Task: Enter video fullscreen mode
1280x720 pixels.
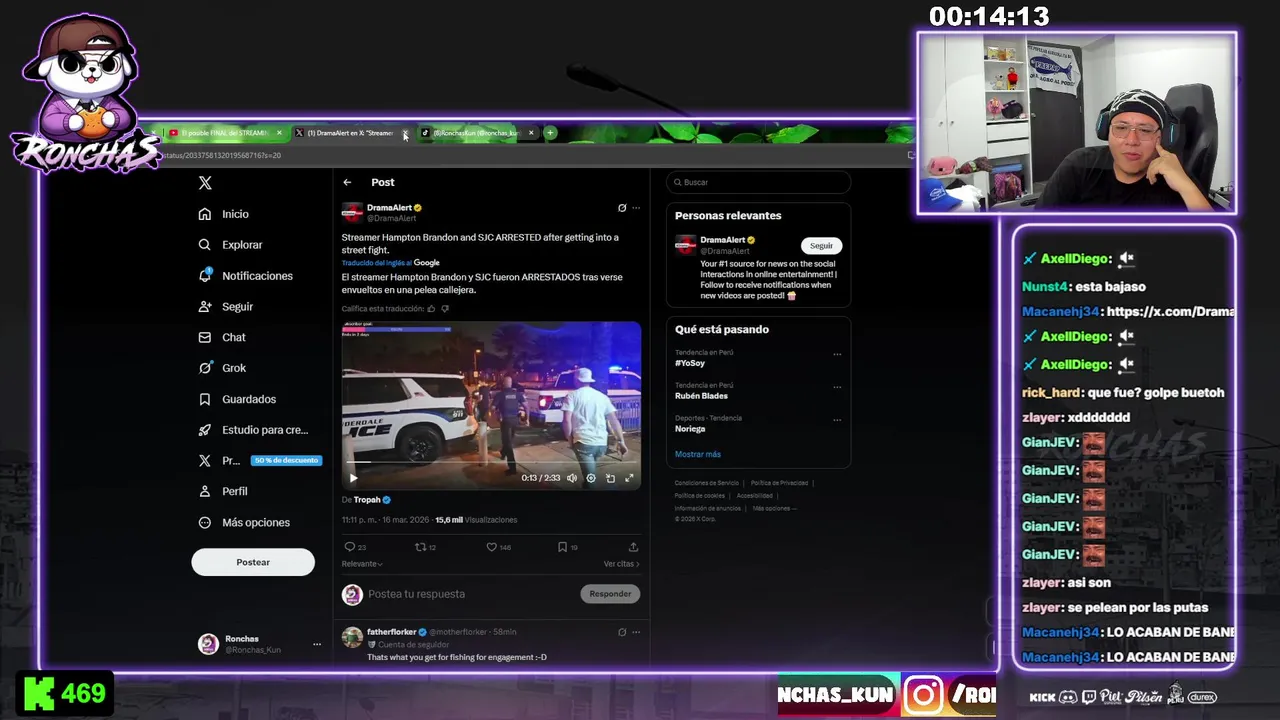Action: click(x=629, y=478)
